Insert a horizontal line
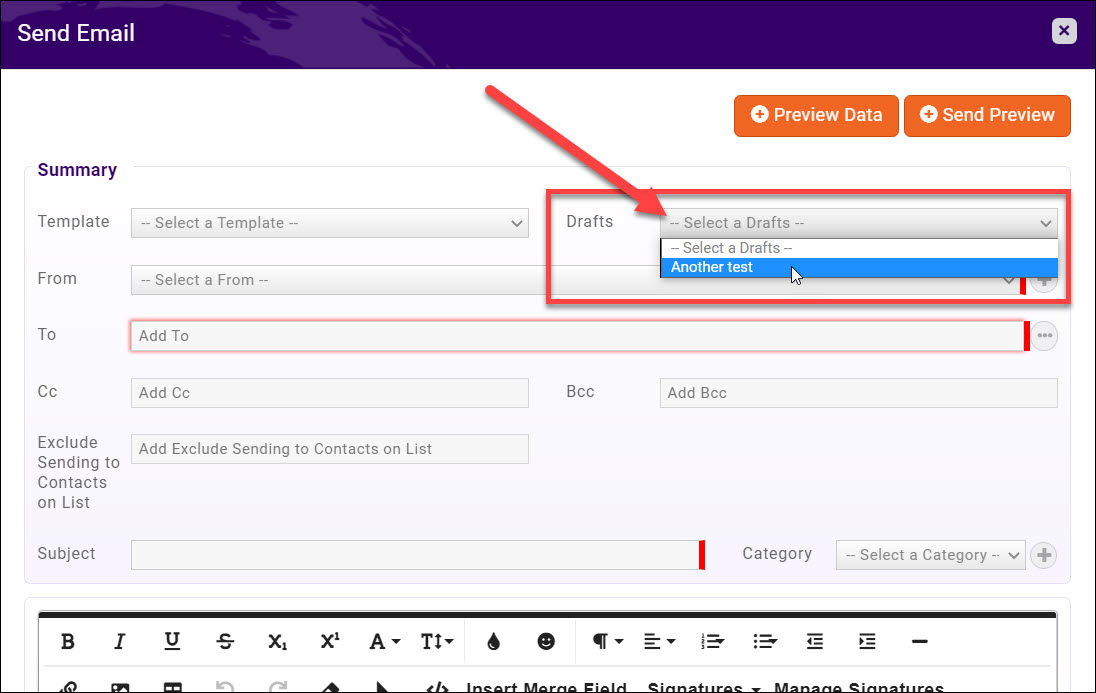Viewport: 1096px width, 693px height. click(919, 641)
